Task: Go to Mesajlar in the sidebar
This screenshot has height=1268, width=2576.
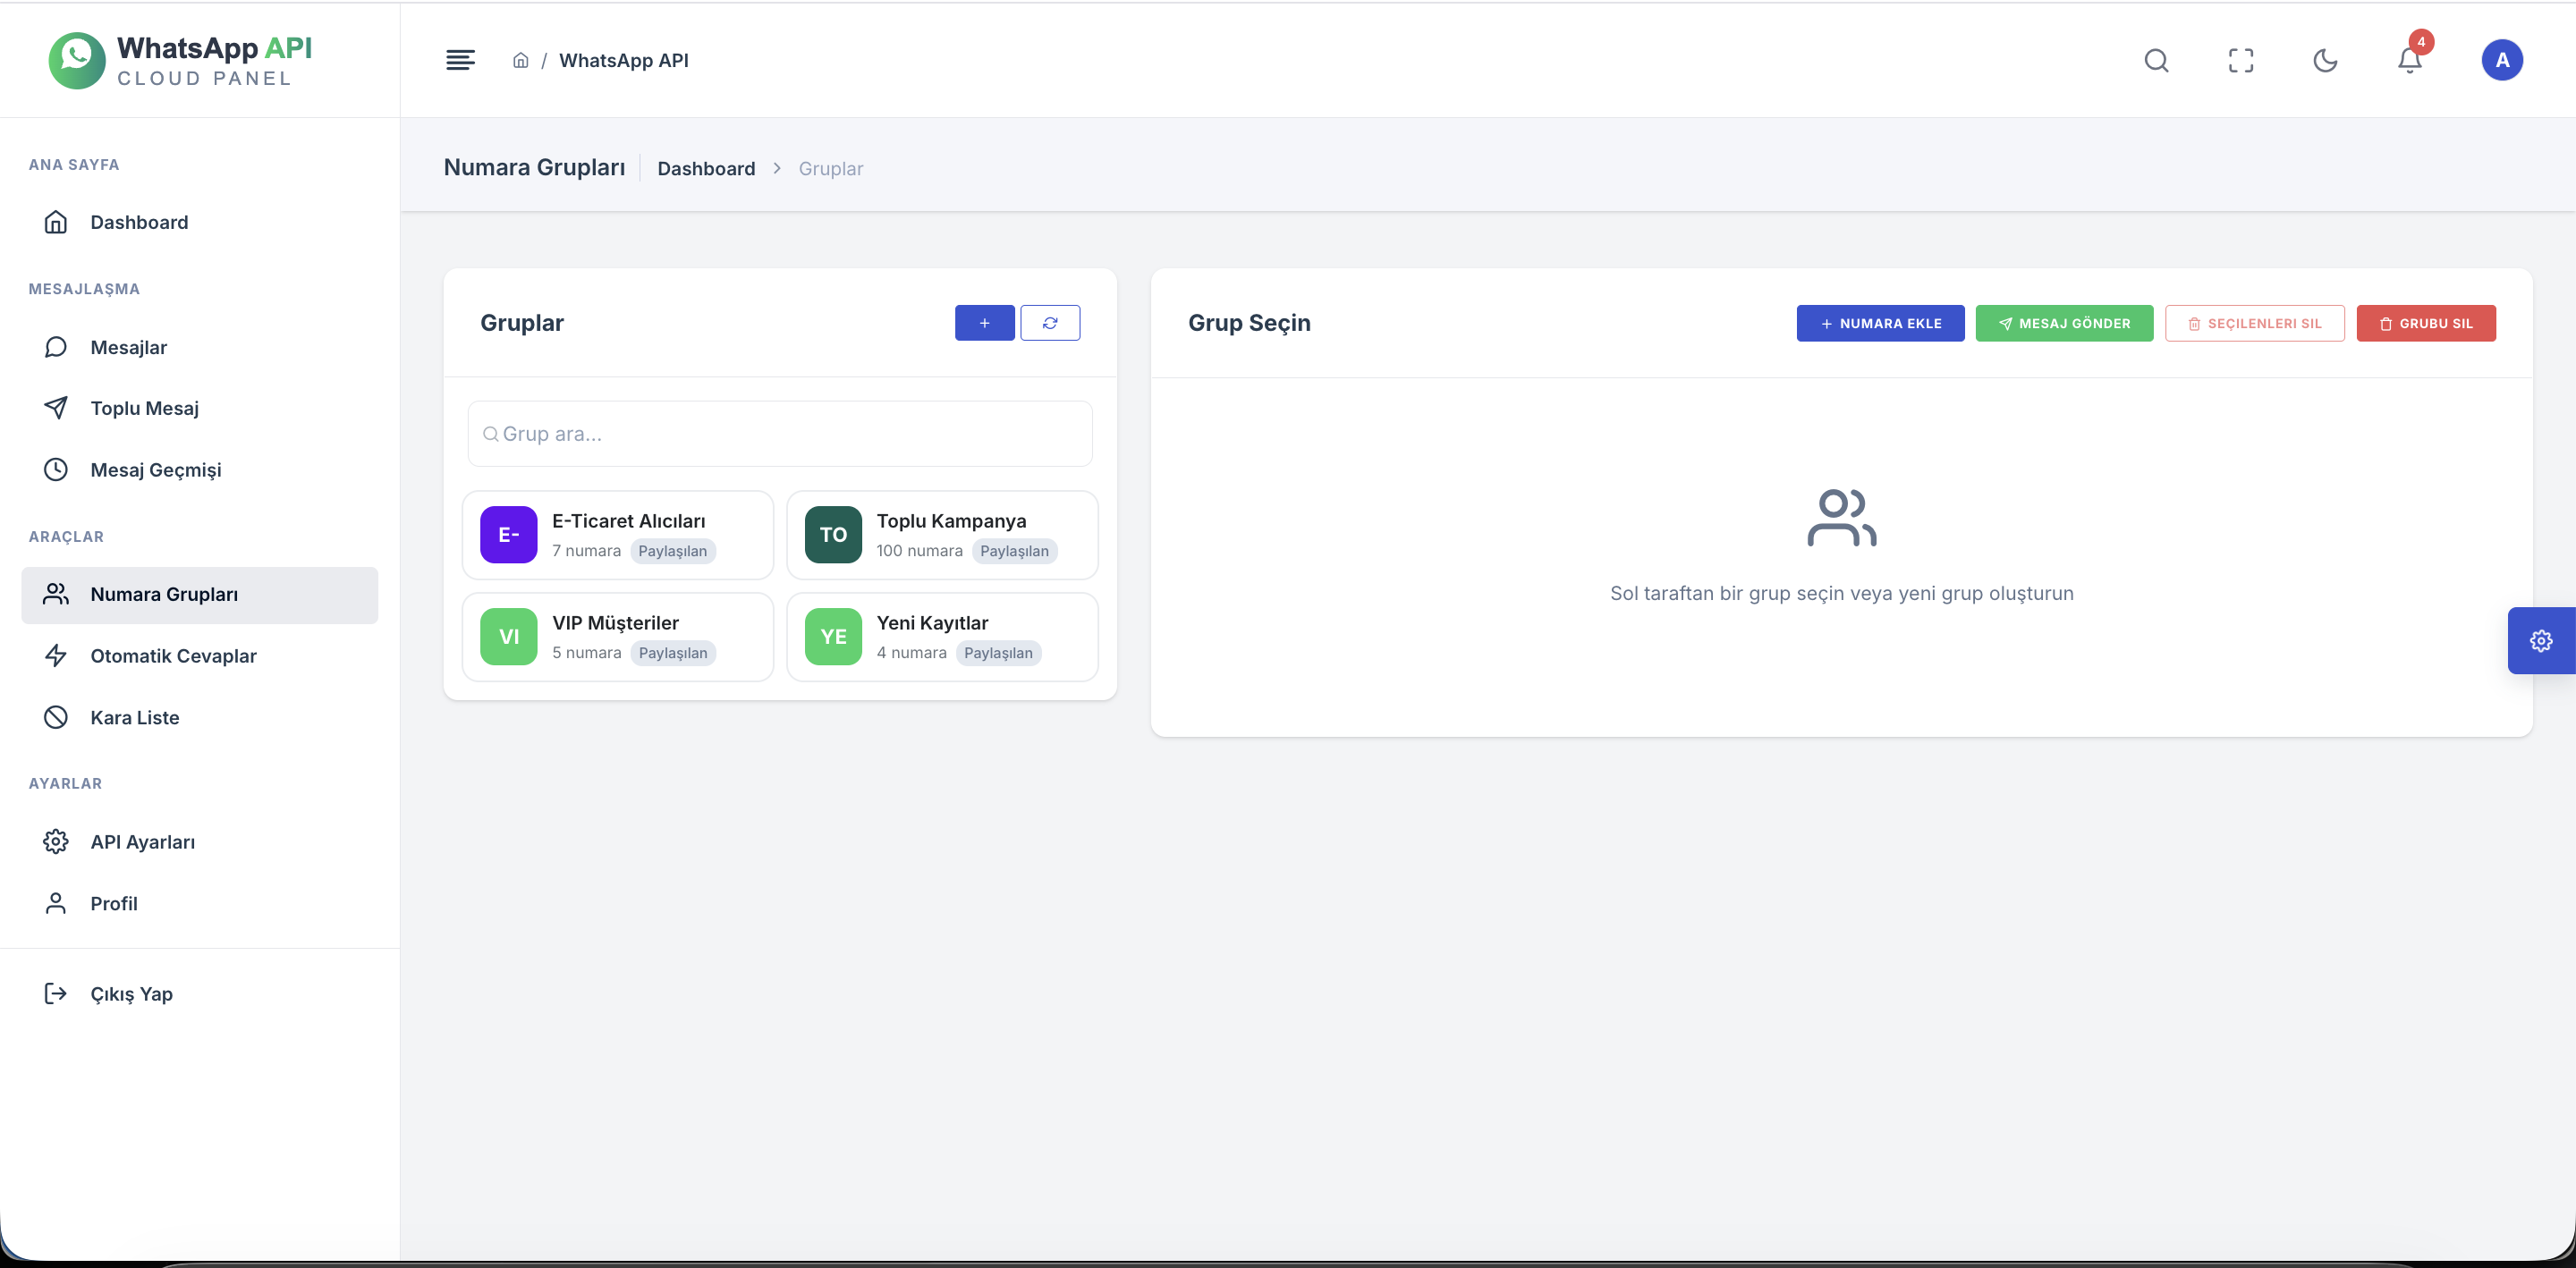Action: coord(200,347)
